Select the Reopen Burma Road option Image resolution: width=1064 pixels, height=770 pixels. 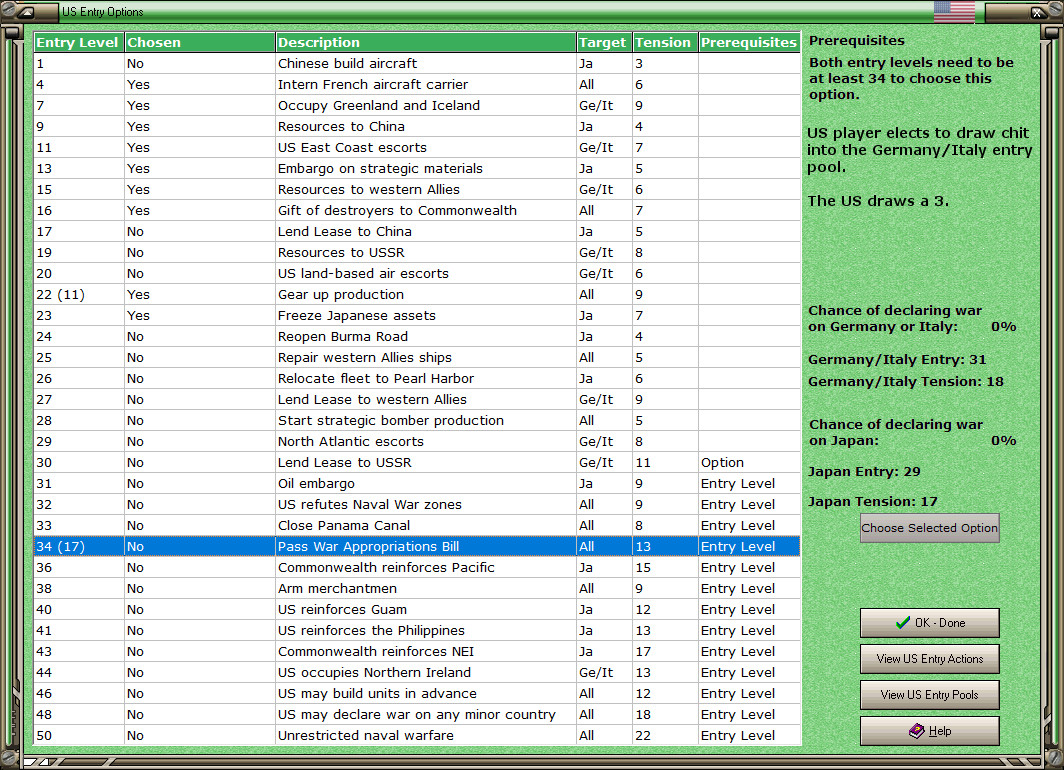pos(417,336)
